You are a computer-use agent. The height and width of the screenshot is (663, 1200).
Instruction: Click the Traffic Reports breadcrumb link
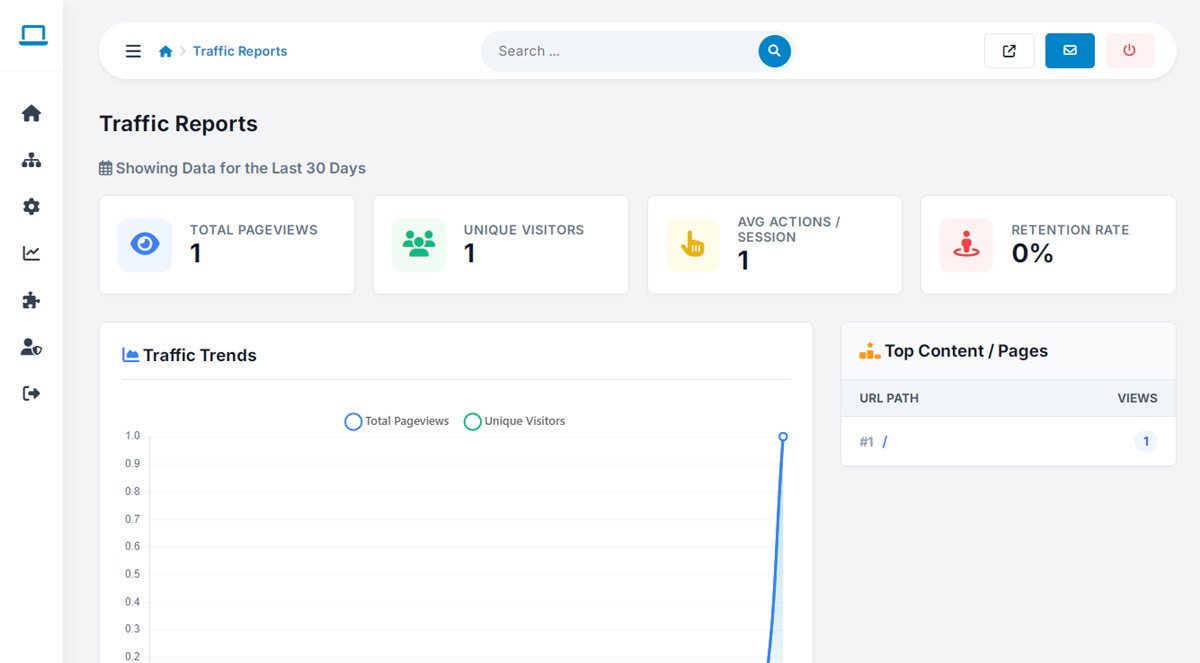pyautogui.click(x=240, y=51)
